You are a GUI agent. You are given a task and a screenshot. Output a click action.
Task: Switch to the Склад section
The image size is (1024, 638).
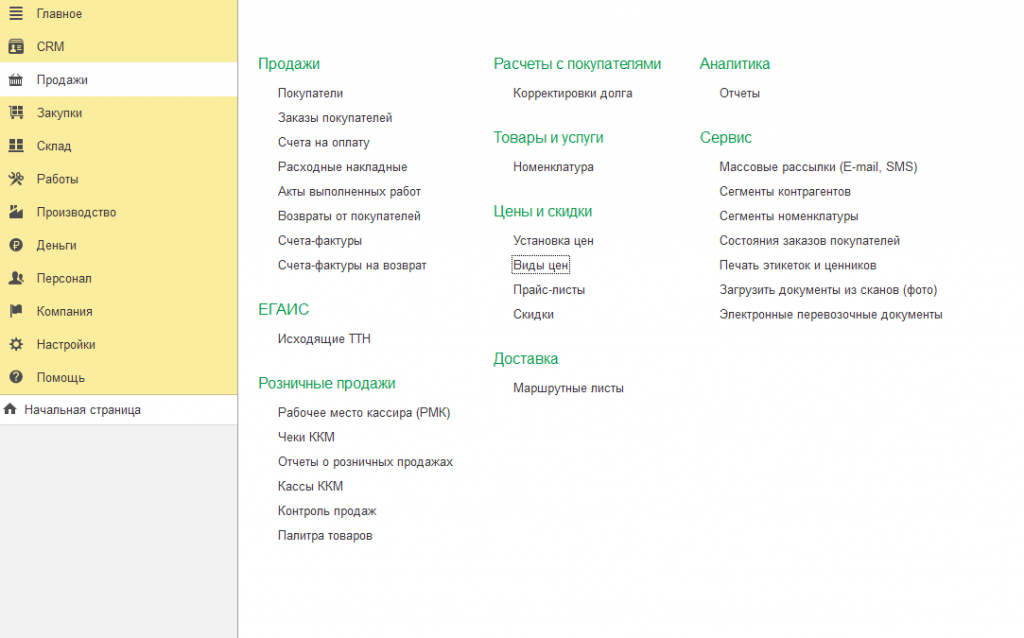tap(118, 146)
